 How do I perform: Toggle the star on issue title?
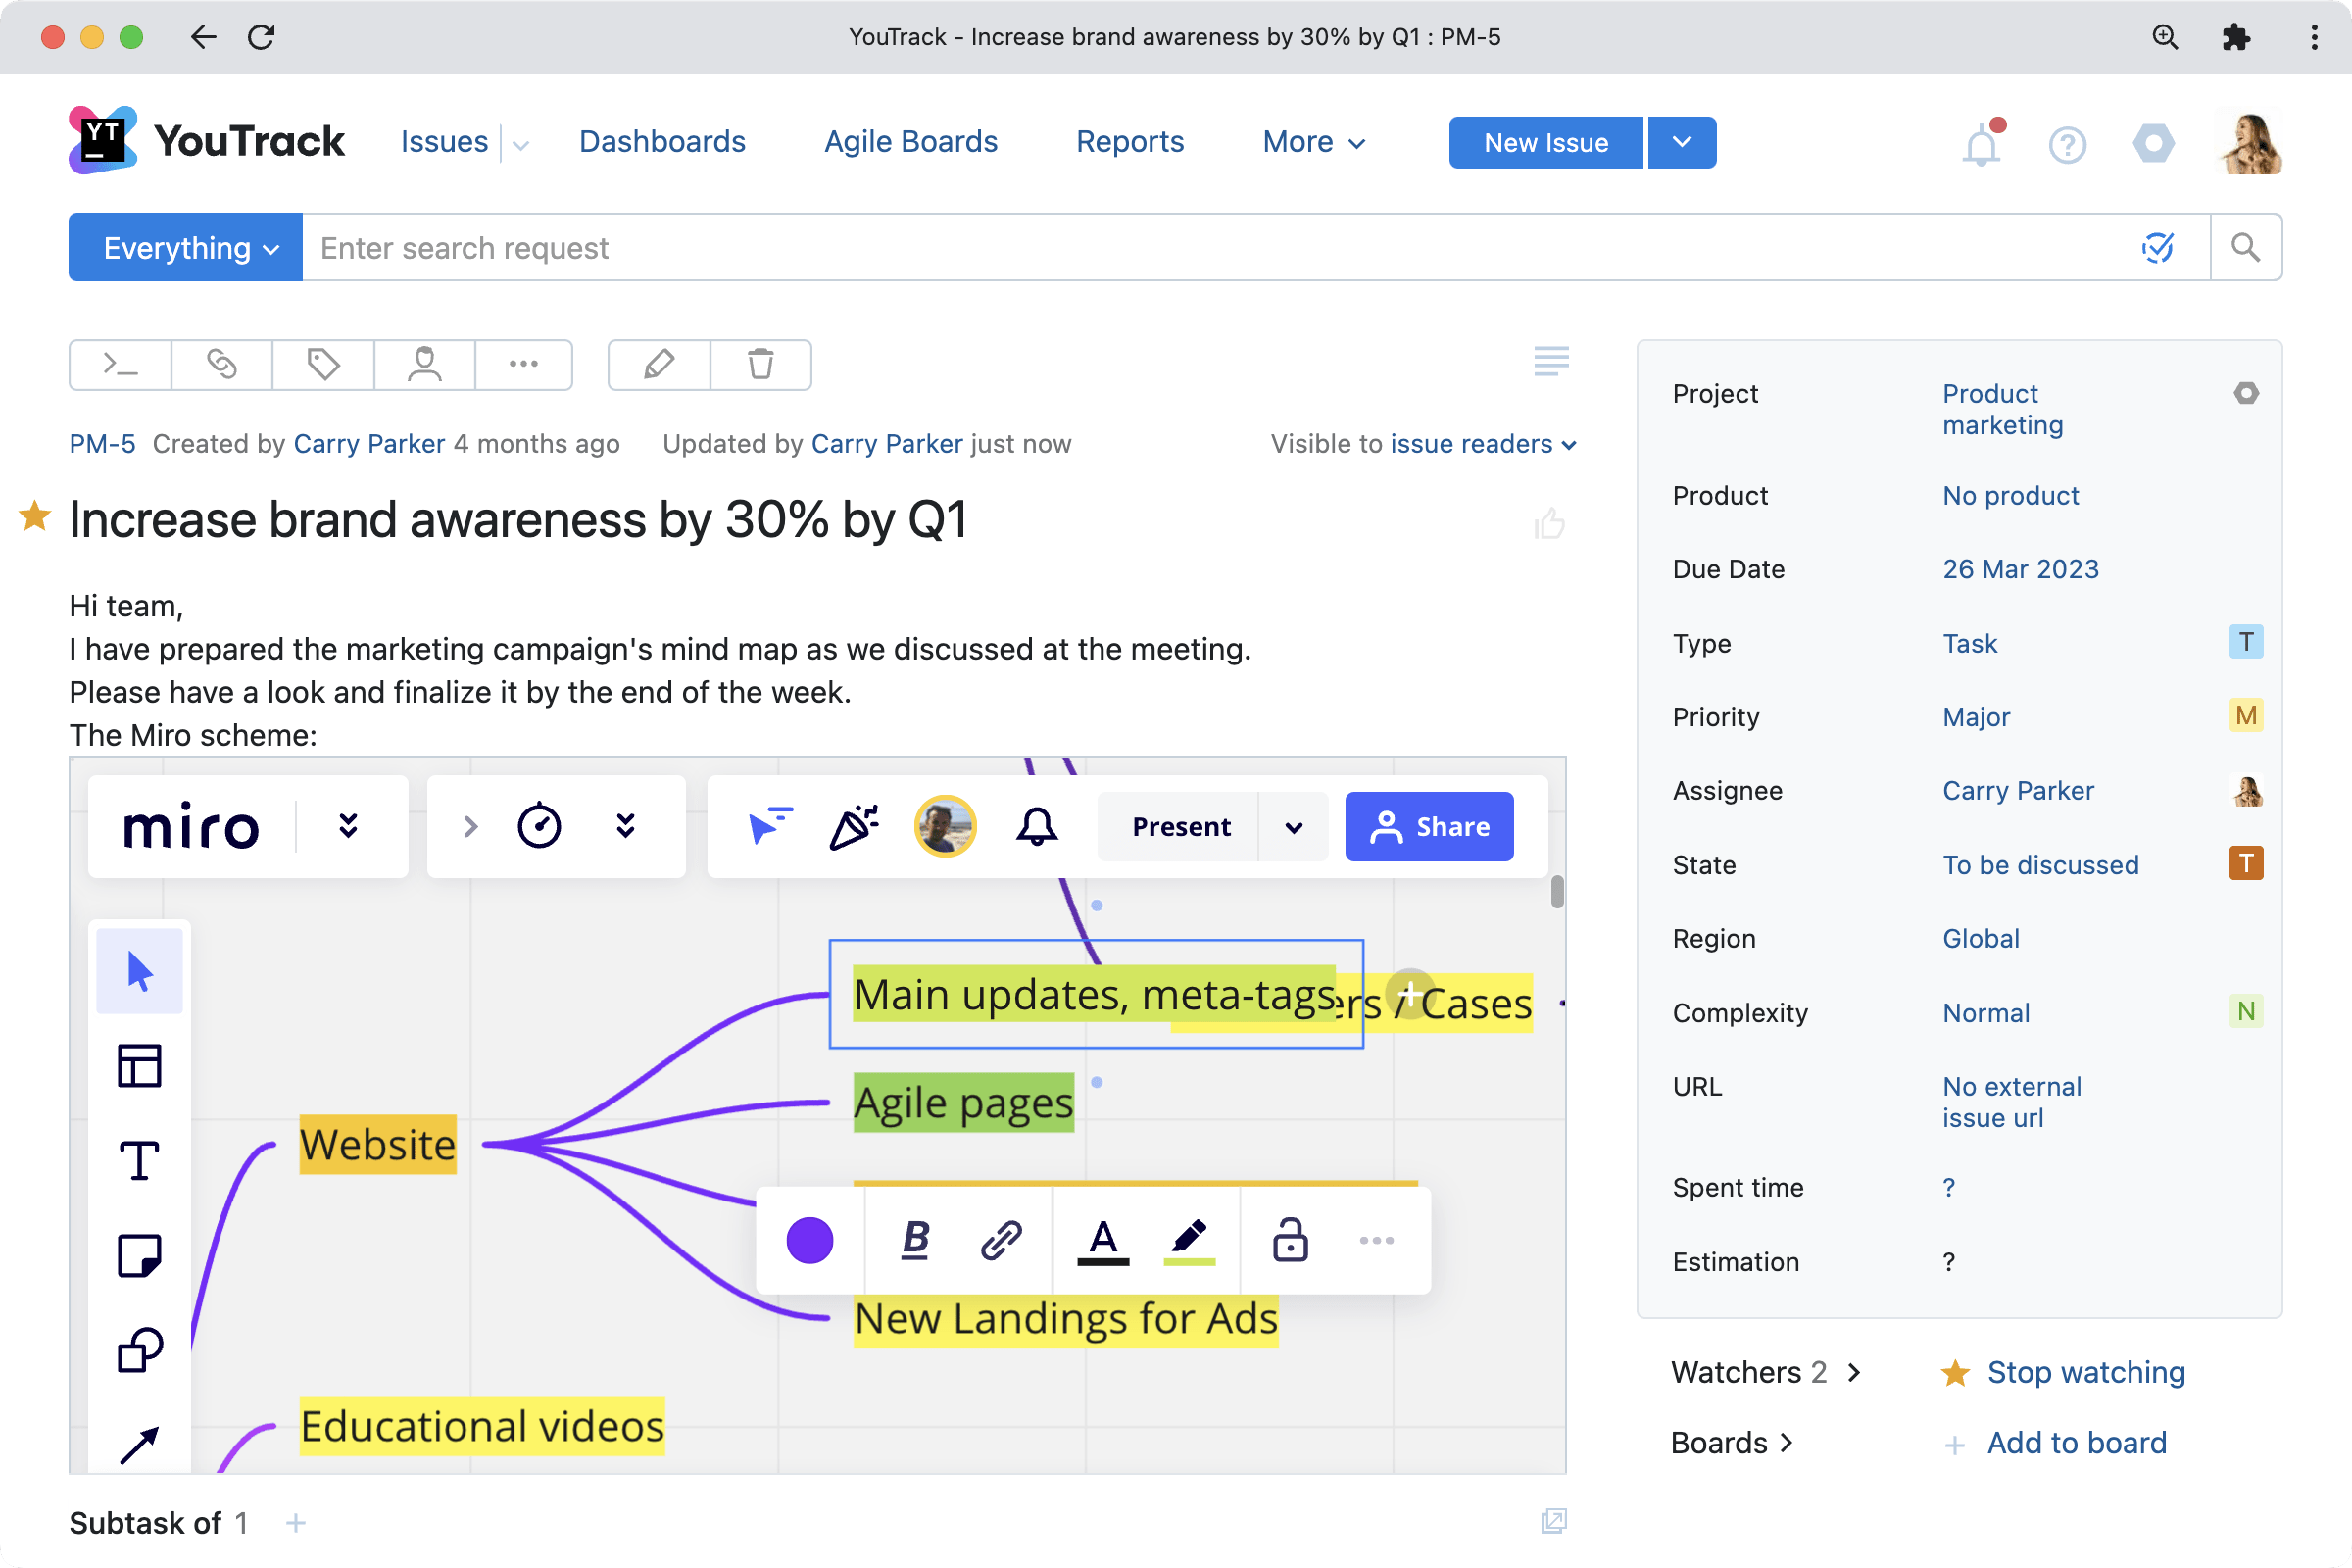(x=35, y=517)
